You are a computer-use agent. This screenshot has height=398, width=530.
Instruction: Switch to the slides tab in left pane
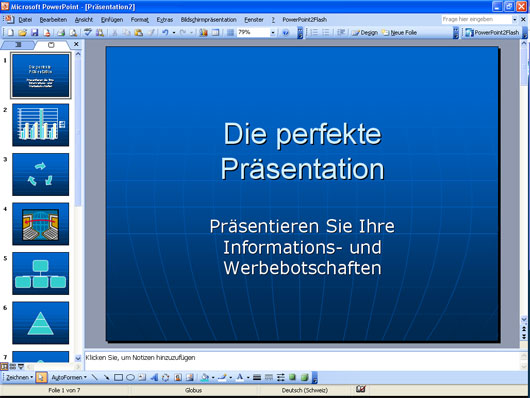pyautogui.click(x=51, y=45)
